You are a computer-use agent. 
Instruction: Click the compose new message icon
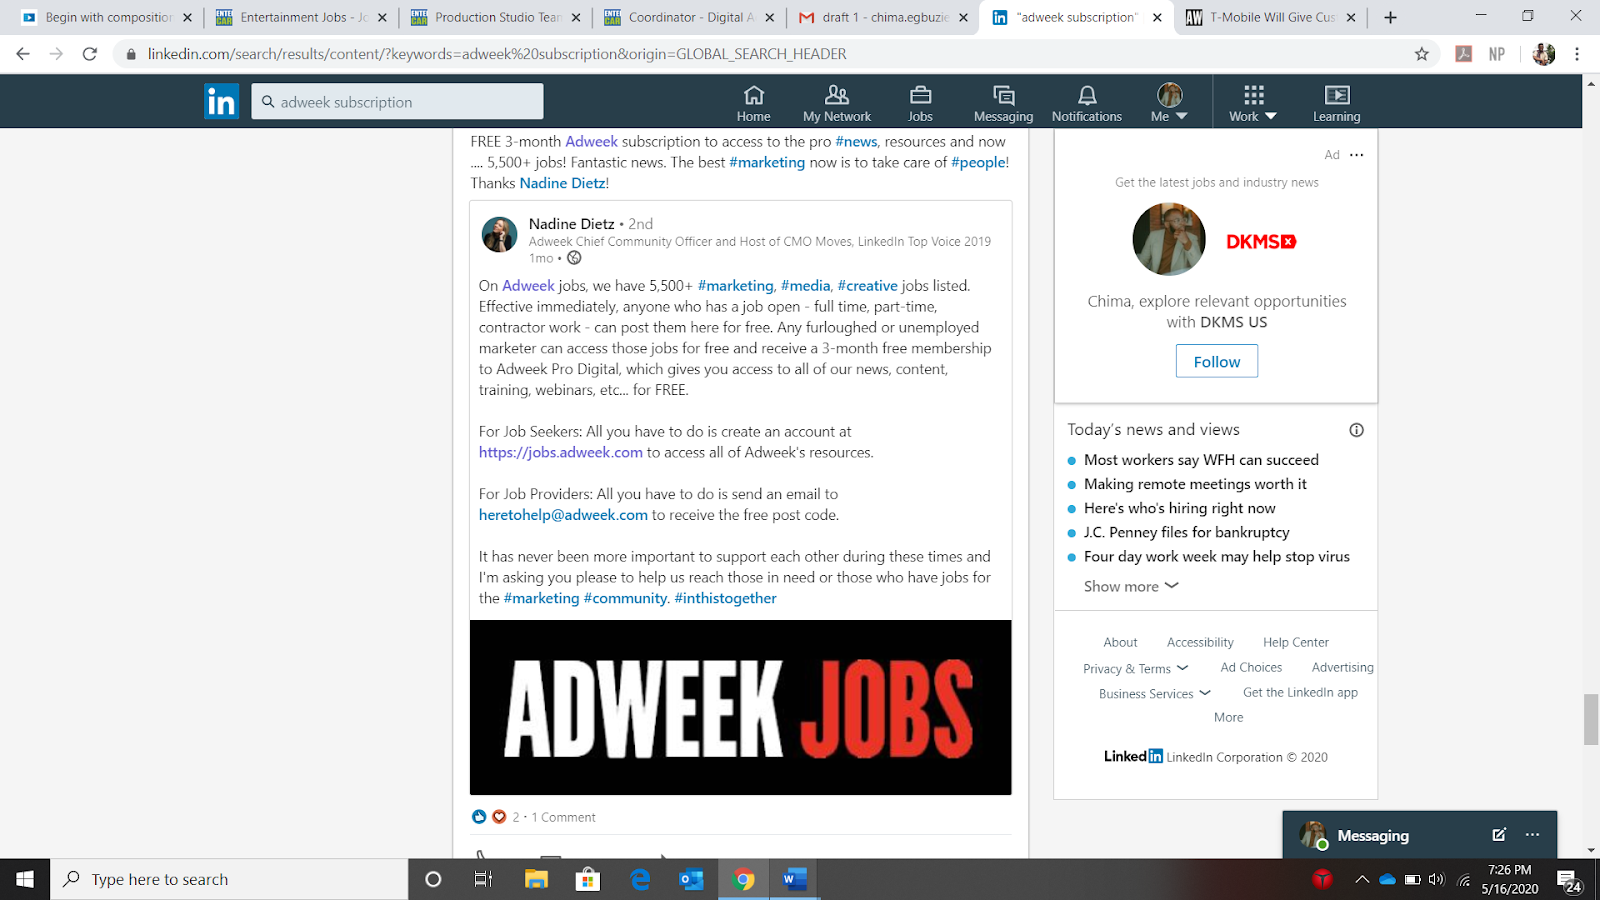tap(1499, 835)
